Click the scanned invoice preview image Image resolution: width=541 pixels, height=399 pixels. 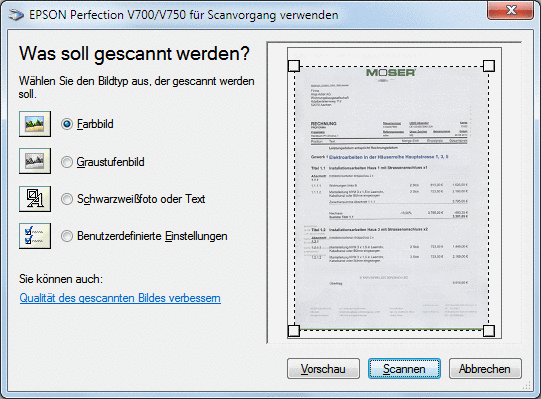click(392, 198)
